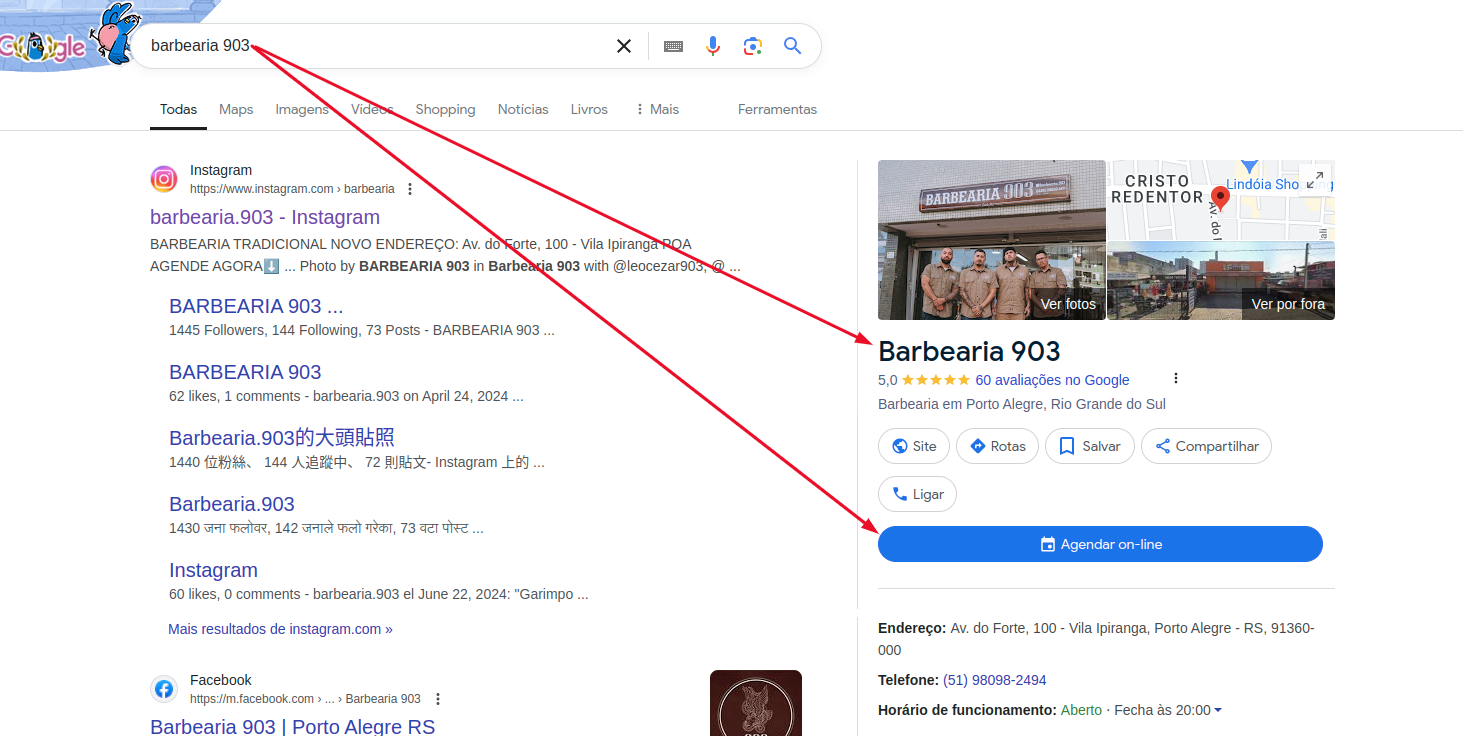Click the Rotas directions button
The height and width of the screenshot is (736, 1463).
coord(997,446)
